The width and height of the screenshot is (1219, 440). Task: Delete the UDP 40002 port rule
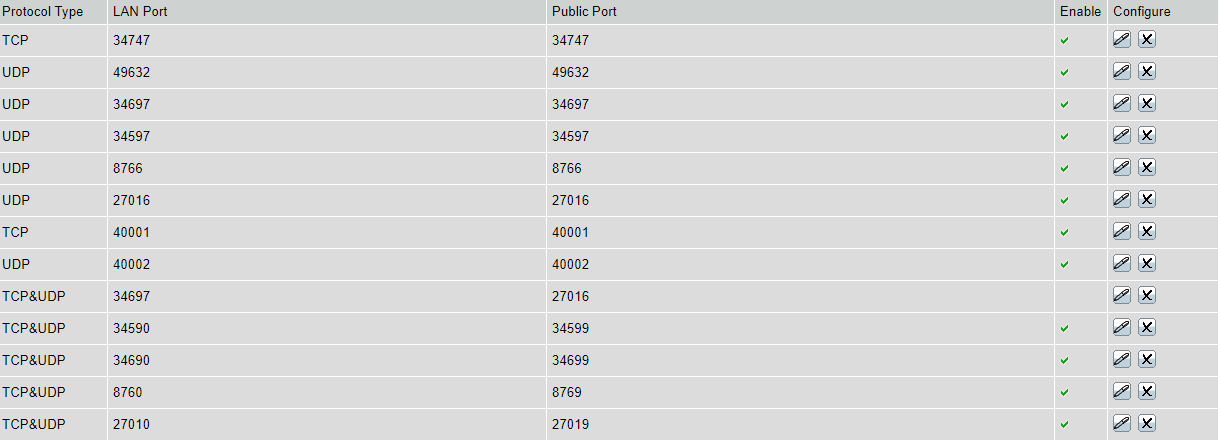pos(1147,263)
